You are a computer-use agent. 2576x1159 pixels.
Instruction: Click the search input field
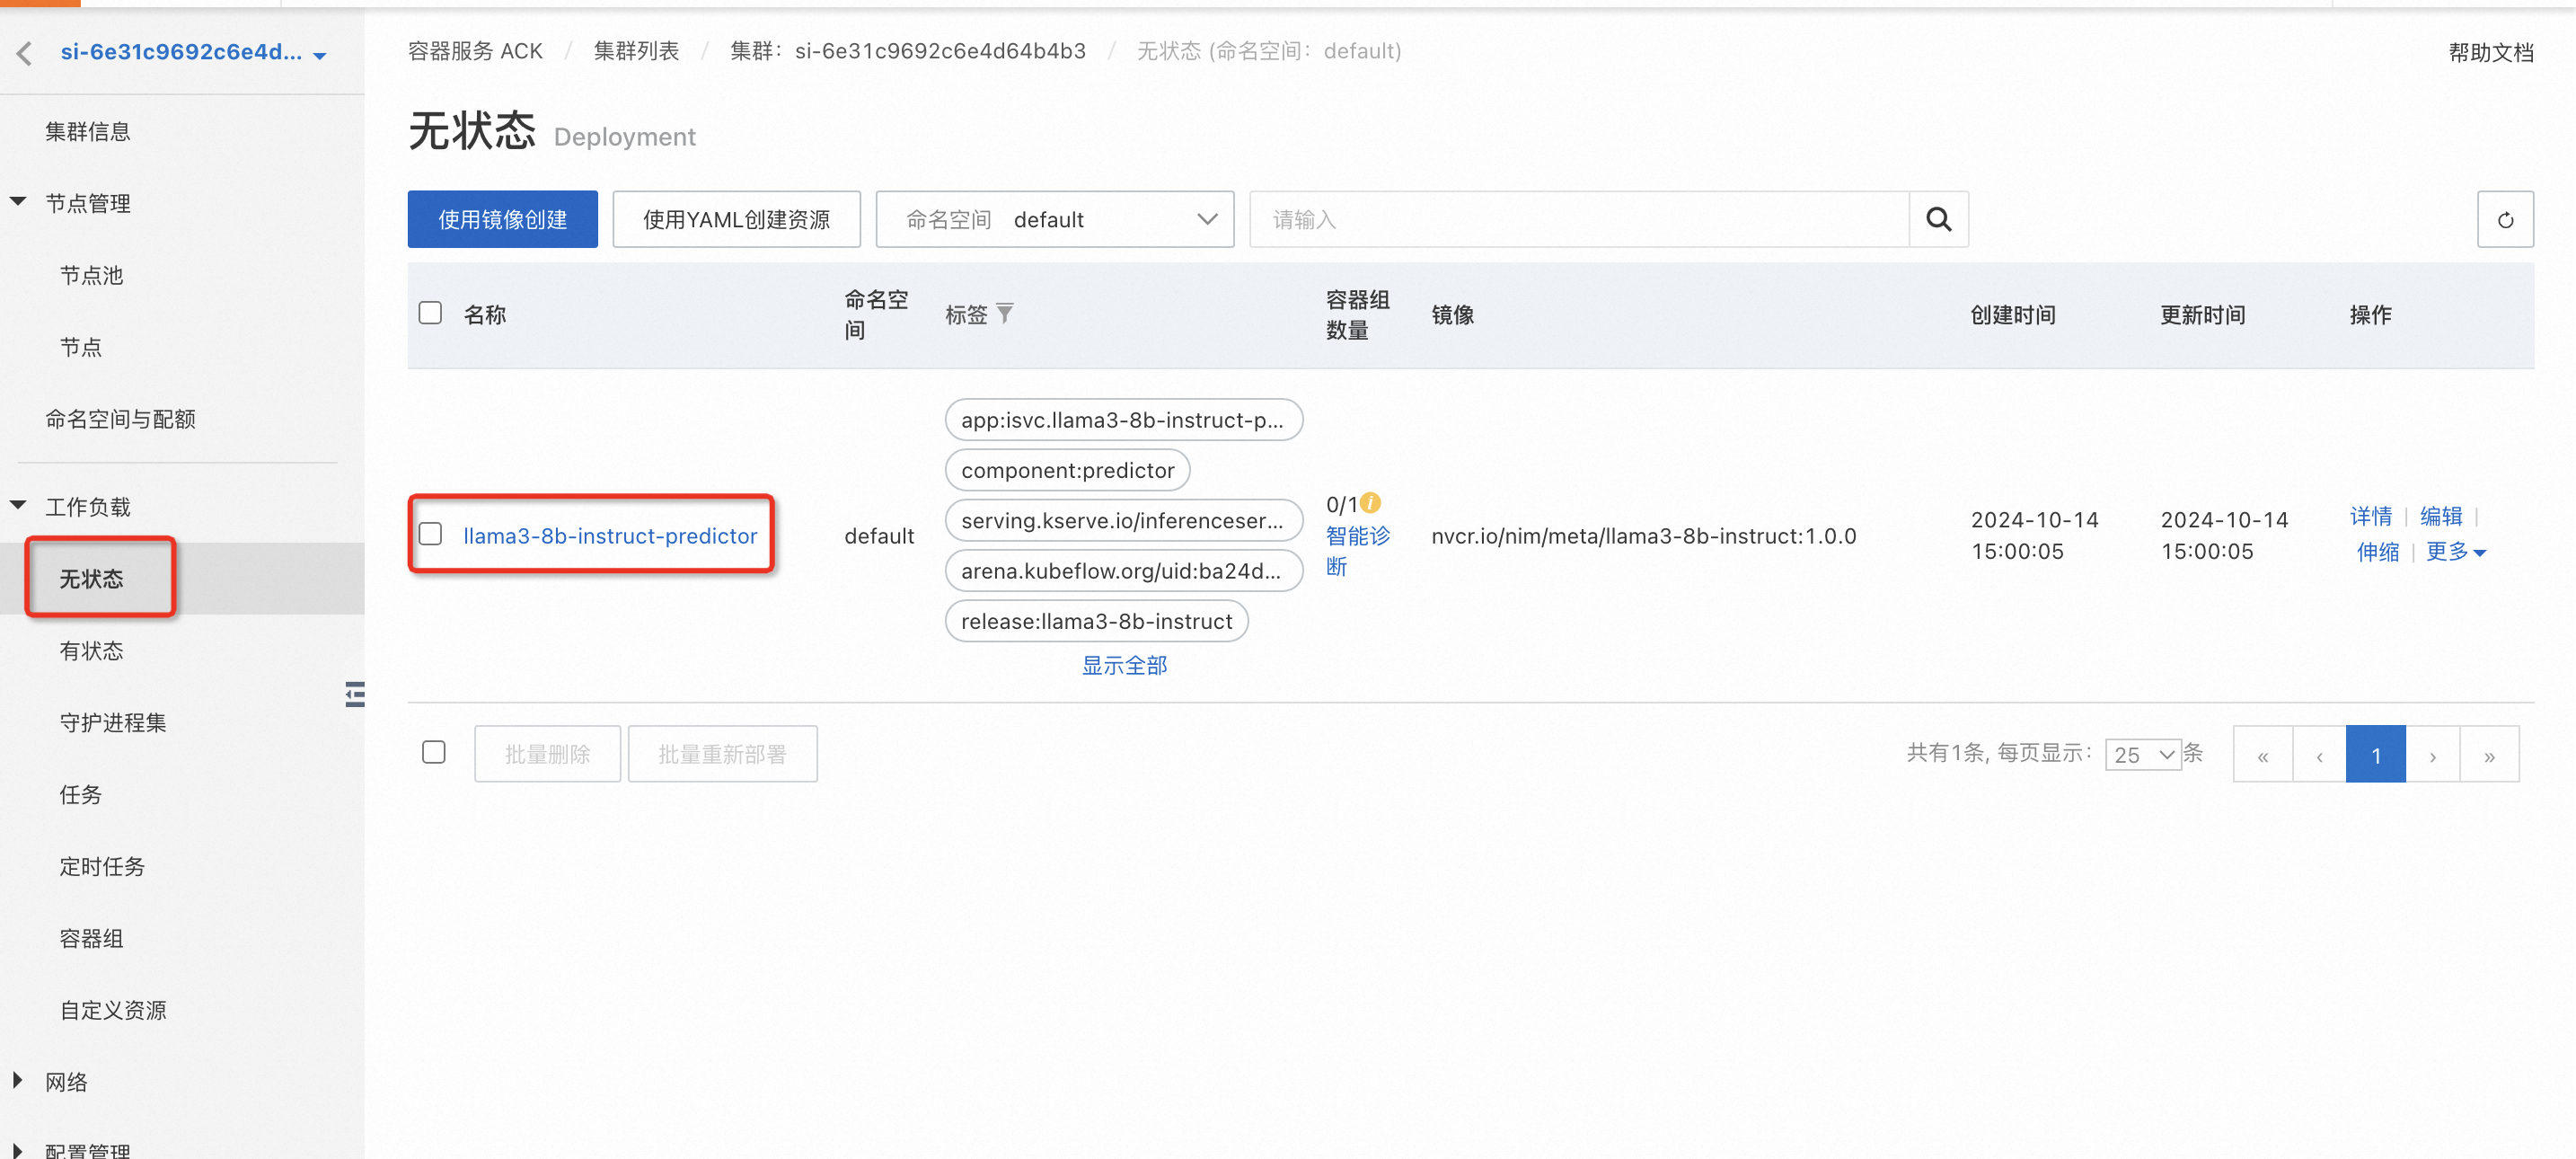coord(1579,219)
